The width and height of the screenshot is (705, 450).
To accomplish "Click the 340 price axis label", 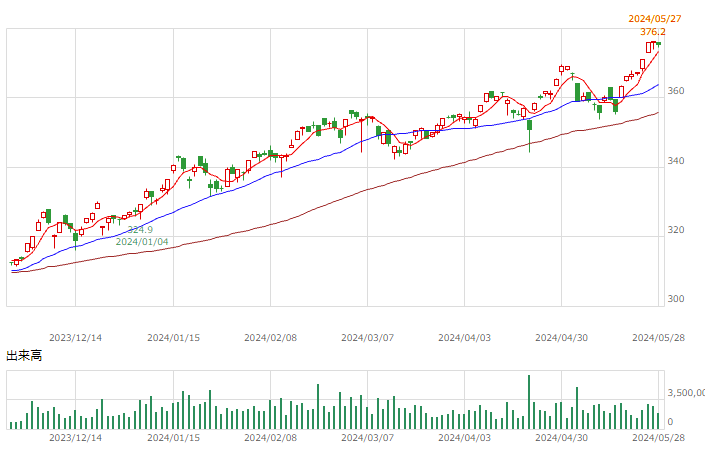I will coord(676,161).
